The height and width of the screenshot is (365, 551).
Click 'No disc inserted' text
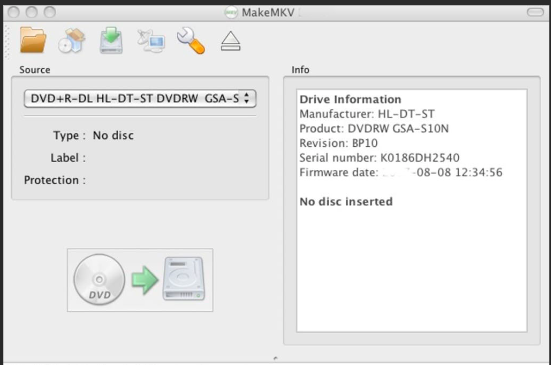[x=346, y=202]
